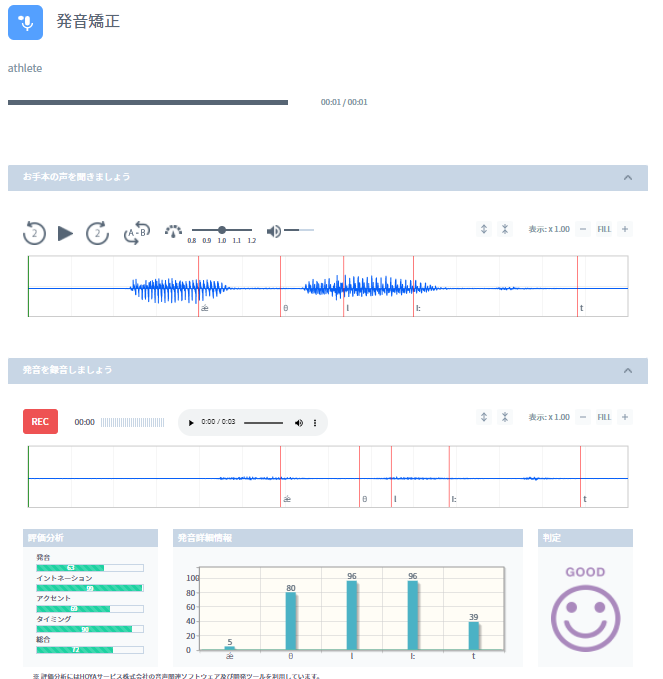
Task: Click the 'i:' marker in model waveform
Action: 418,308
